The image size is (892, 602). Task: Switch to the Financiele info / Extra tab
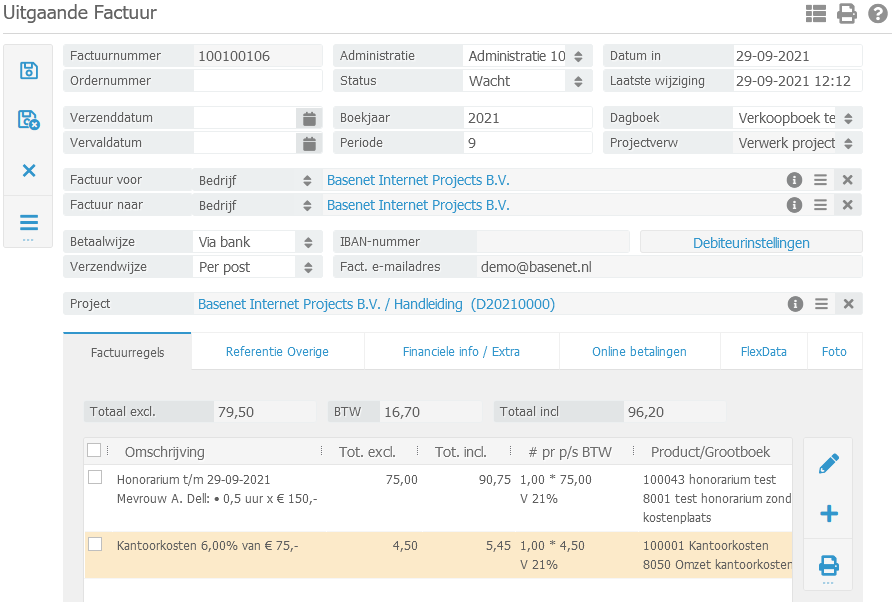coord(461,352)
